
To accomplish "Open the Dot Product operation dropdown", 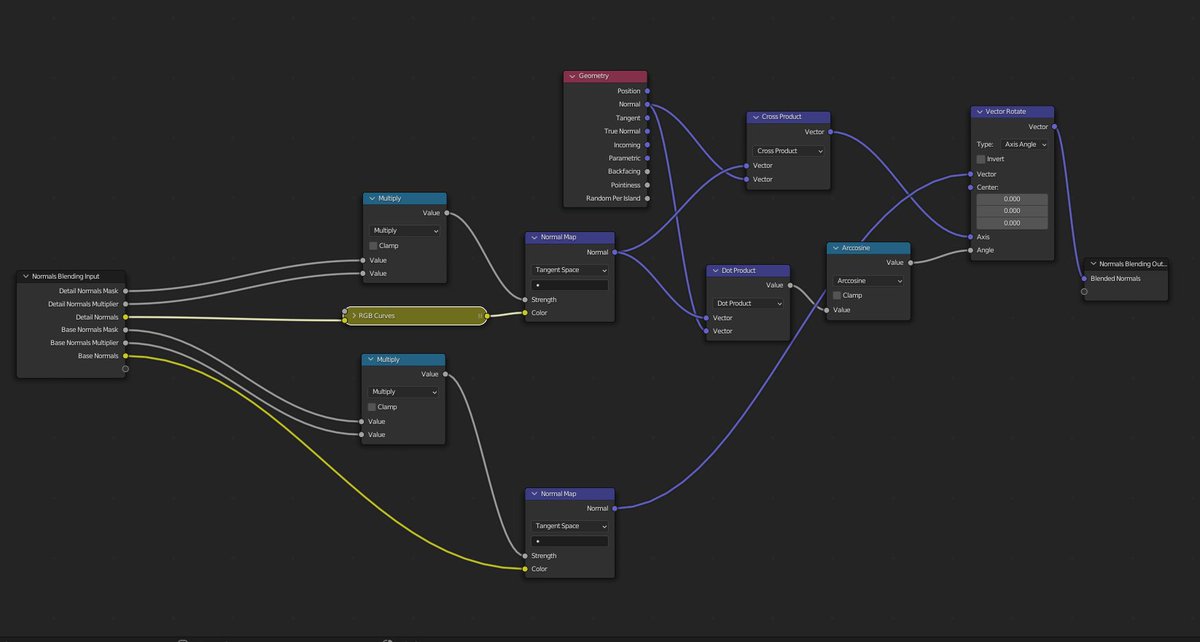I will tap(748, 303).
